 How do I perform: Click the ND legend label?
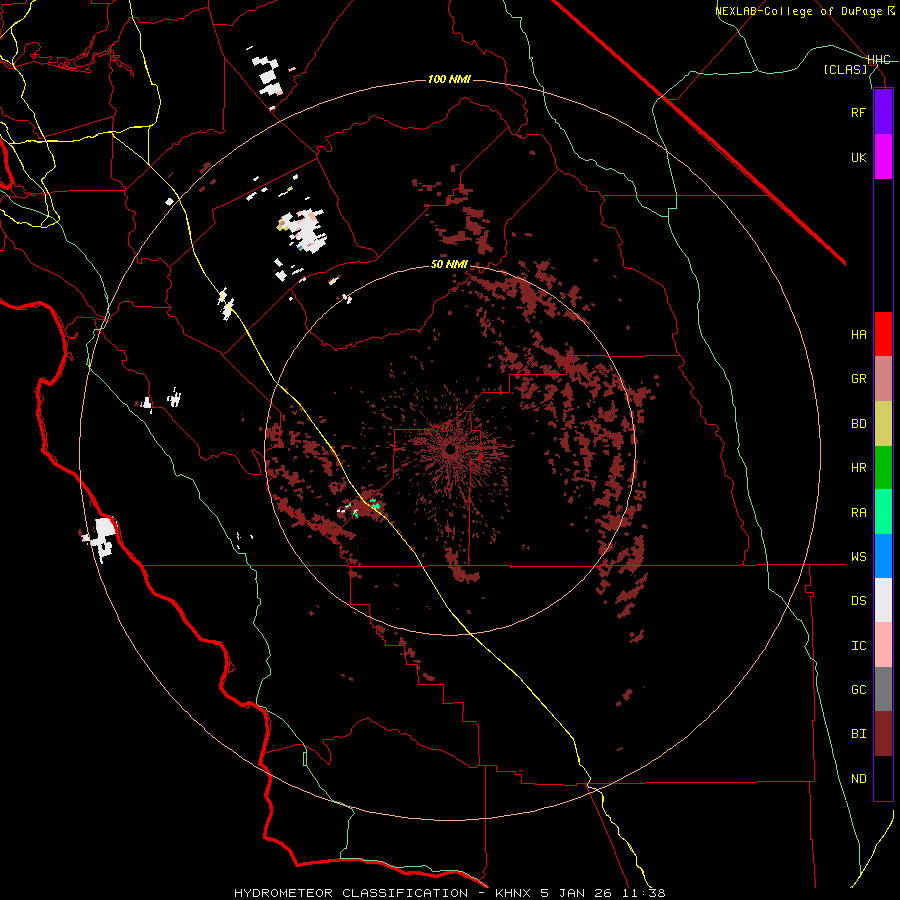pyautogui.click(x=858, y=778)
